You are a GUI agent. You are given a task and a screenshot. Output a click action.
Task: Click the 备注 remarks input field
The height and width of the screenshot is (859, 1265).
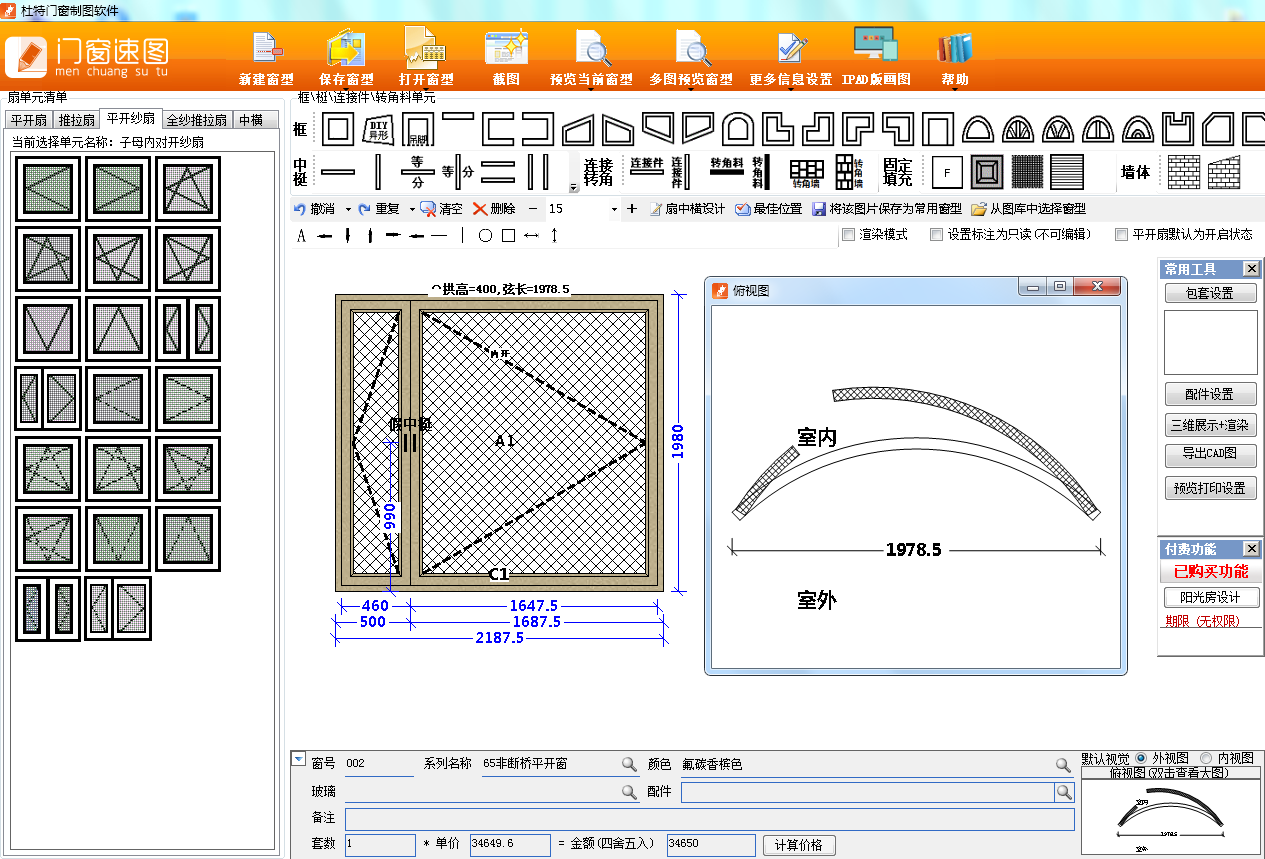pos(710,819)
